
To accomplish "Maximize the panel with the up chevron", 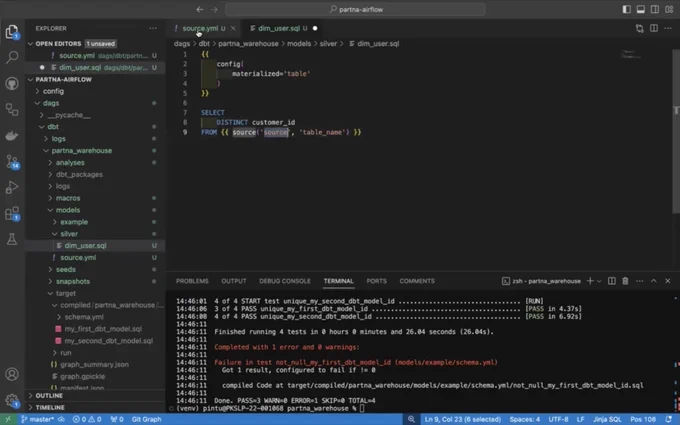I will tap(654, 281).
